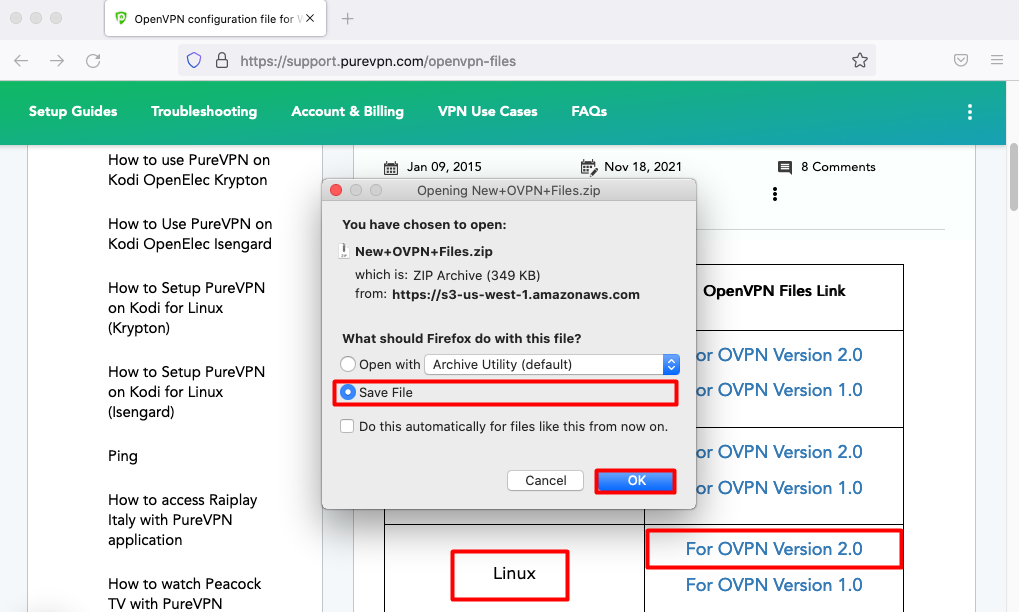The width and height of the screenshot is (1019, 612).
Task: Click the source URL s3-us-west-1.amazonaws.com
Action: pyautogui.click(x=515, y=294)
